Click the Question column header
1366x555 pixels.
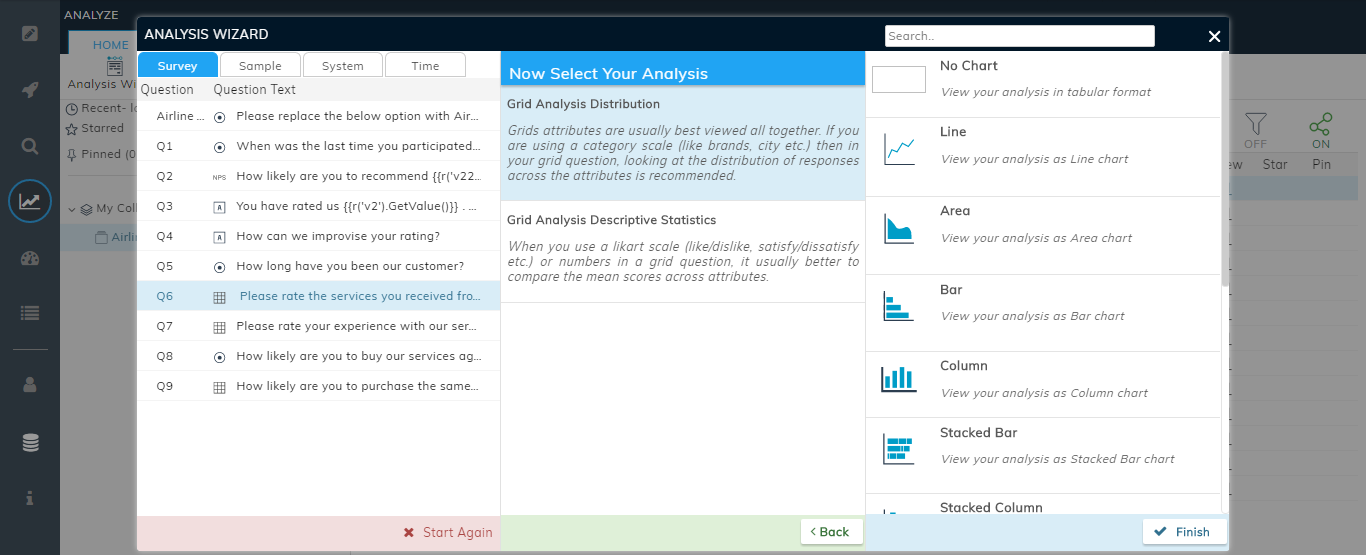167,89
